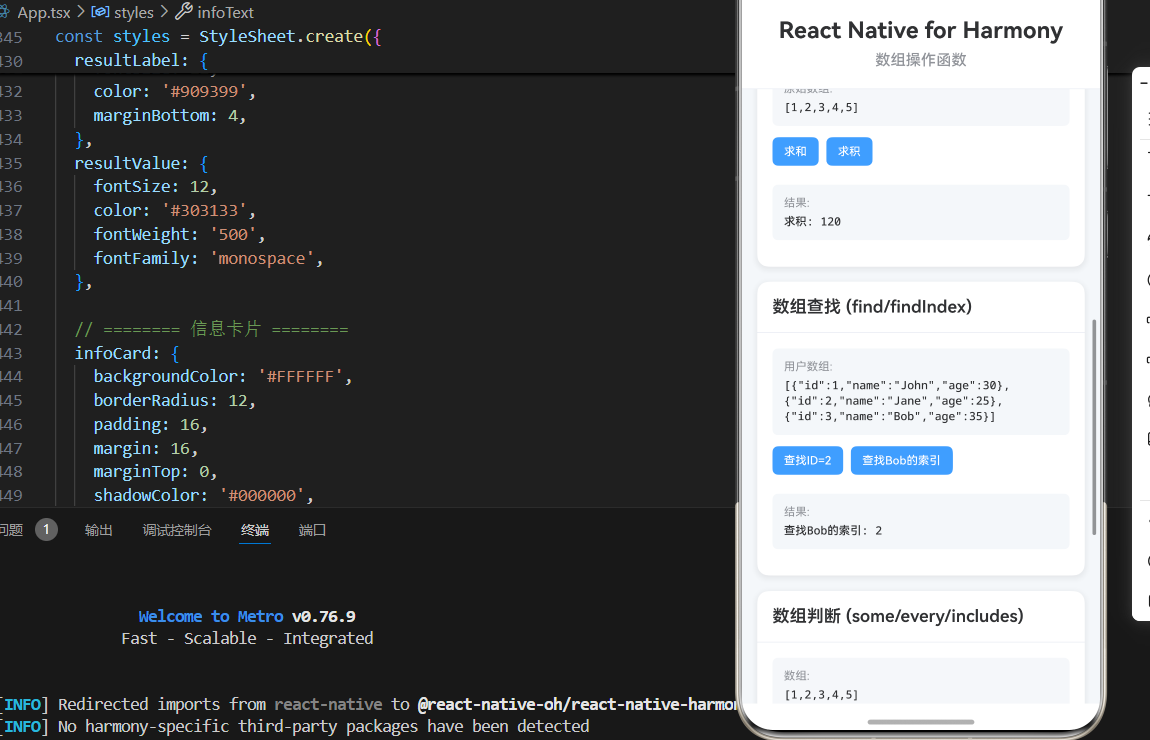Click the sticky line 'const styles = StyleSheet.create({'
Screen dimensions: 1150x740
click(x=219, y=37)
